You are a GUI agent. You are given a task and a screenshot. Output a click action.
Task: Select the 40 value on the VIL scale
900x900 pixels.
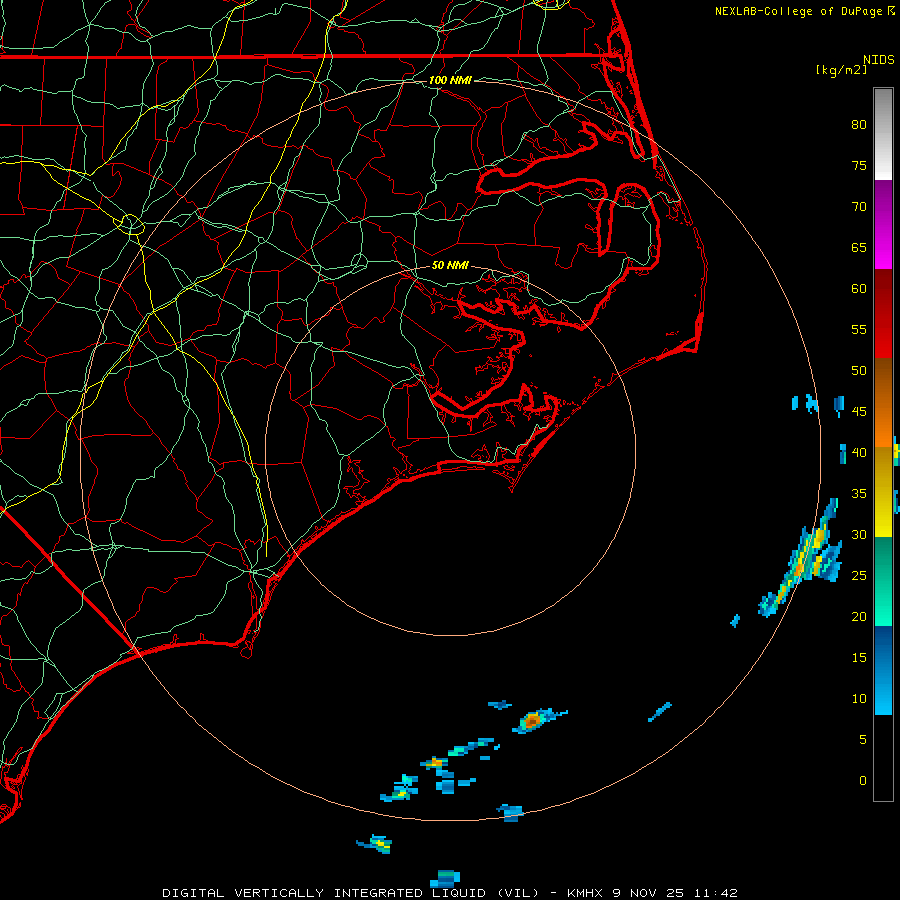pos(859,453)
